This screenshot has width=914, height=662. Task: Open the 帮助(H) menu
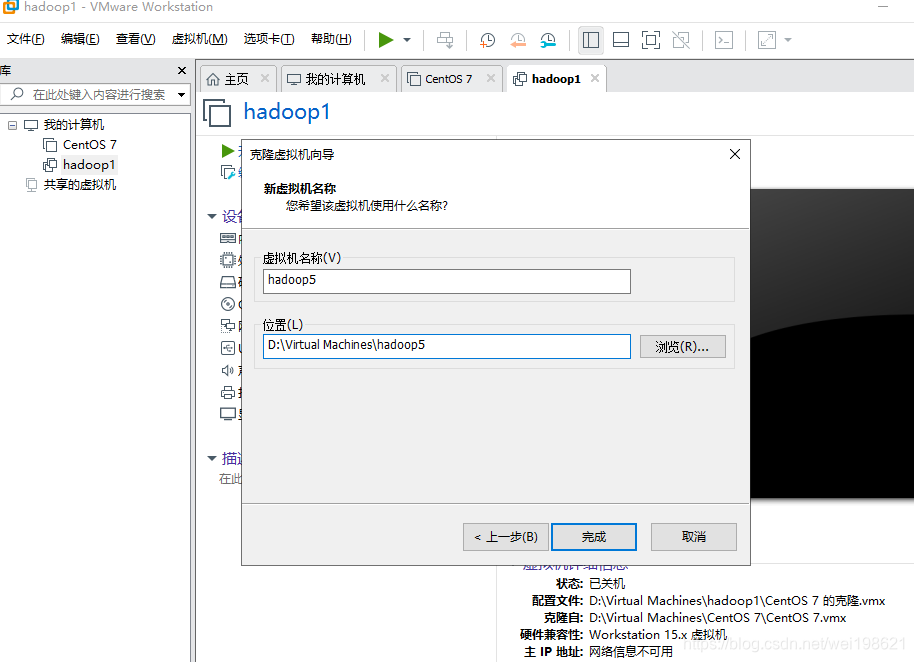[x=331, y=39]
